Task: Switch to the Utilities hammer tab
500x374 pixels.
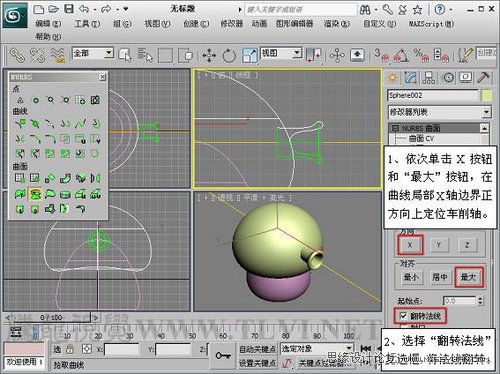Action: click(483, 78)
